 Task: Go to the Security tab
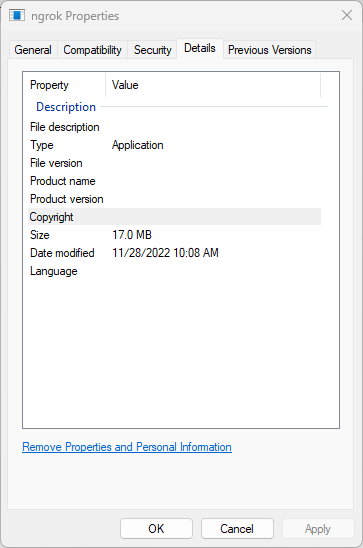[153, 50]
